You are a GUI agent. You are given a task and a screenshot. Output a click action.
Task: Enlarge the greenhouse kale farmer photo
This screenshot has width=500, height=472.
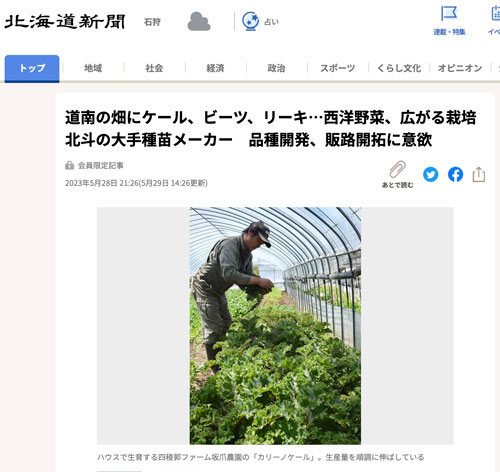coord(275,326)
